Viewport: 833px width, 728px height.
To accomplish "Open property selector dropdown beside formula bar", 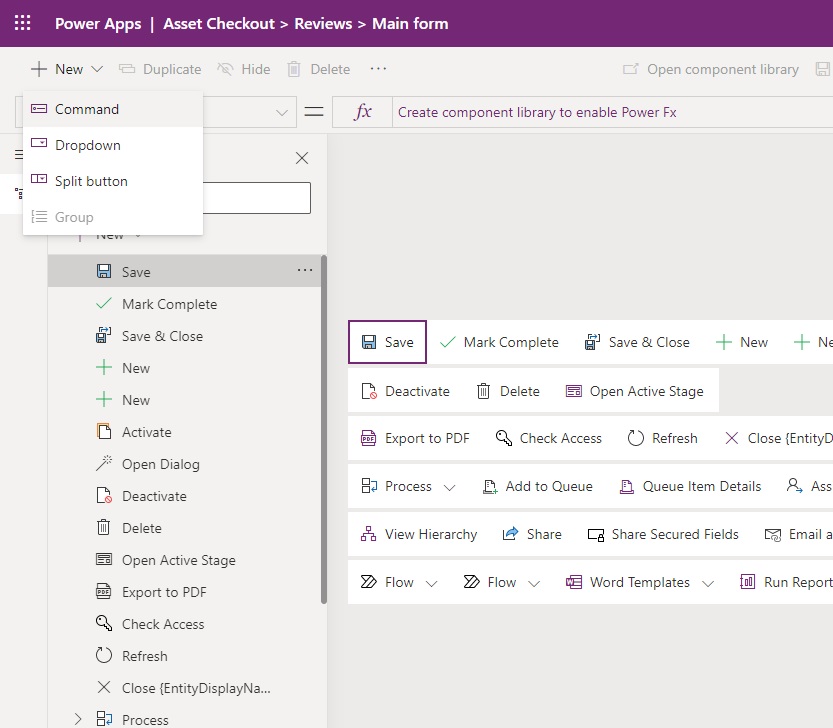I will [x=282, y=113].
